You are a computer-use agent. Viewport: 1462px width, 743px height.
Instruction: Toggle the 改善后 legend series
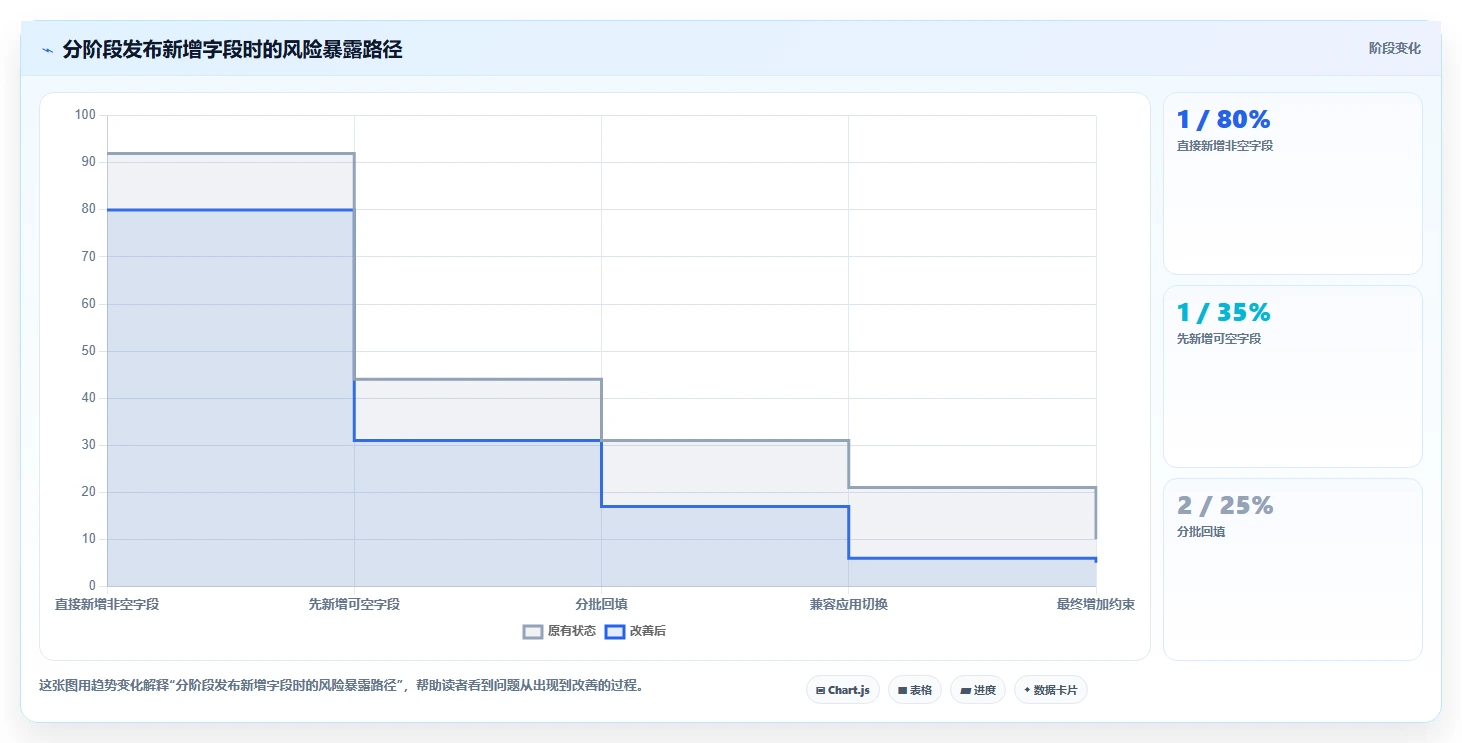tap(636, 631)
